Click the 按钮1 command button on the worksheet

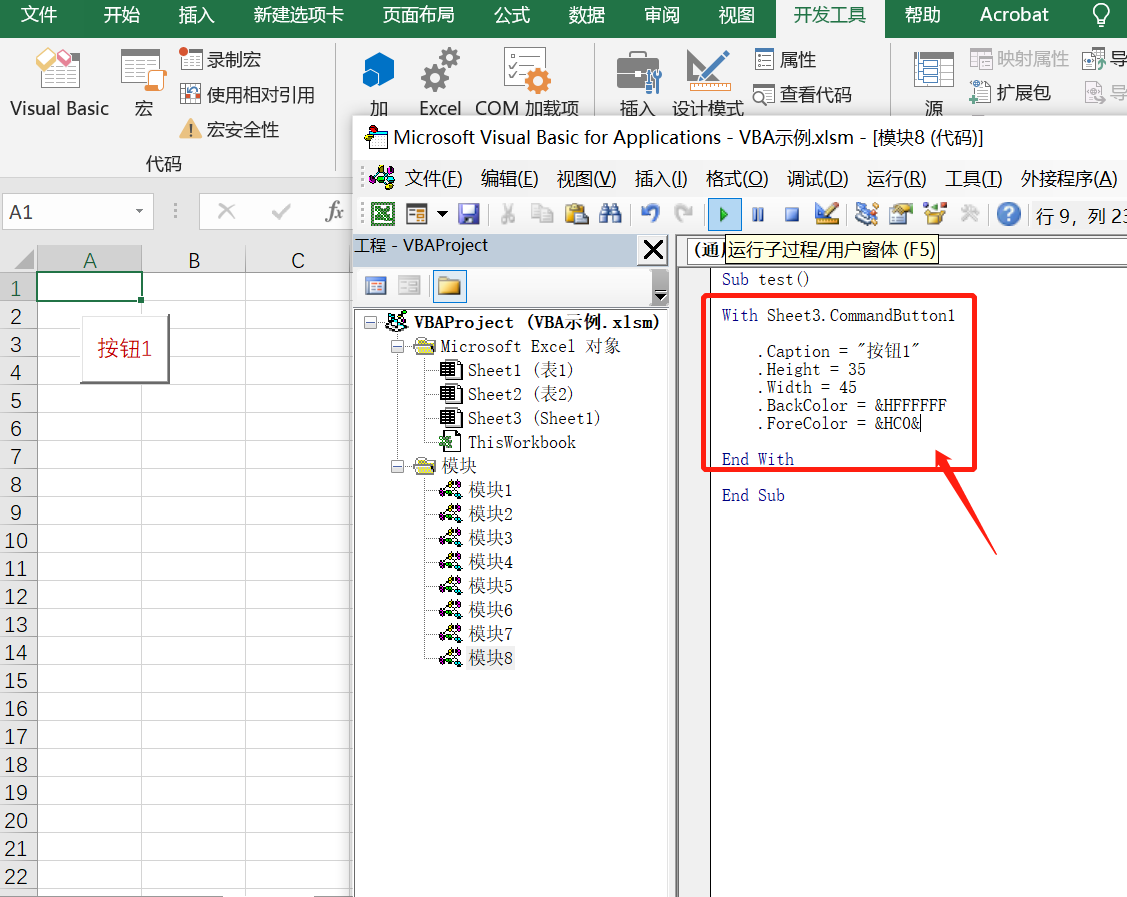click(x=123, y=348)
